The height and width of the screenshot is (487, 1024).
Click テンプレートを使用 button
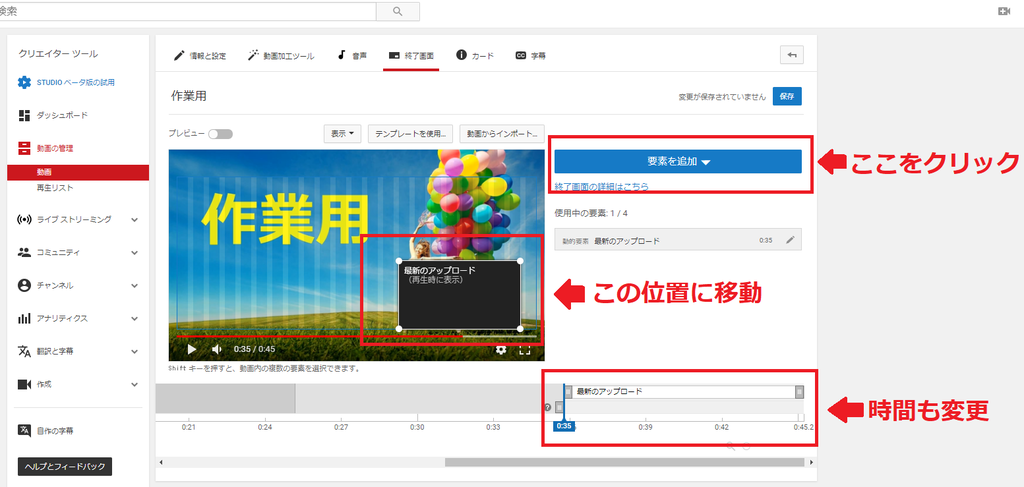410,133
